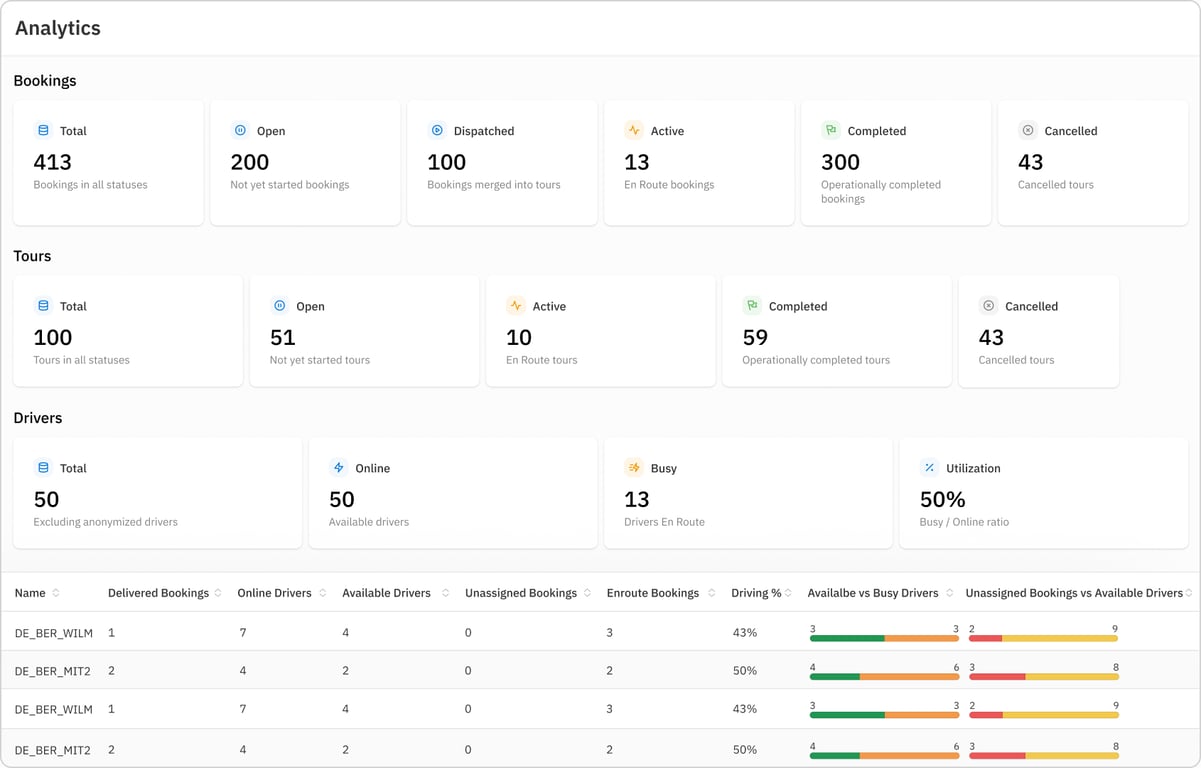Click the orange bolt icon on Busy card
1201x768 pixels.
point(633,467)
